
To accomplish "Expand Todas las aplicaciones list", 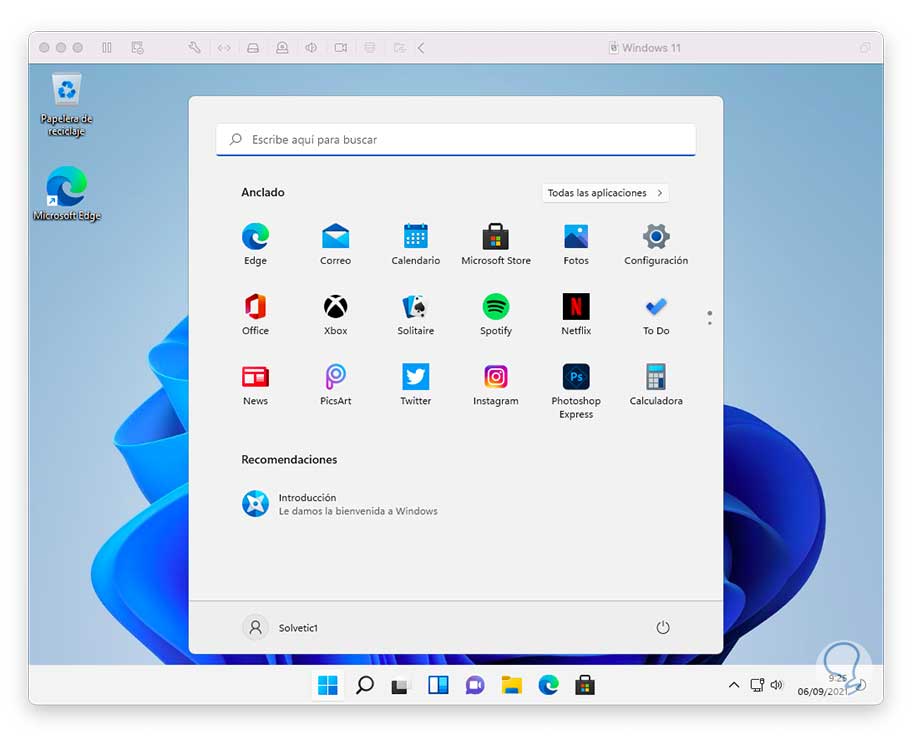I will (x=605, y=193).
